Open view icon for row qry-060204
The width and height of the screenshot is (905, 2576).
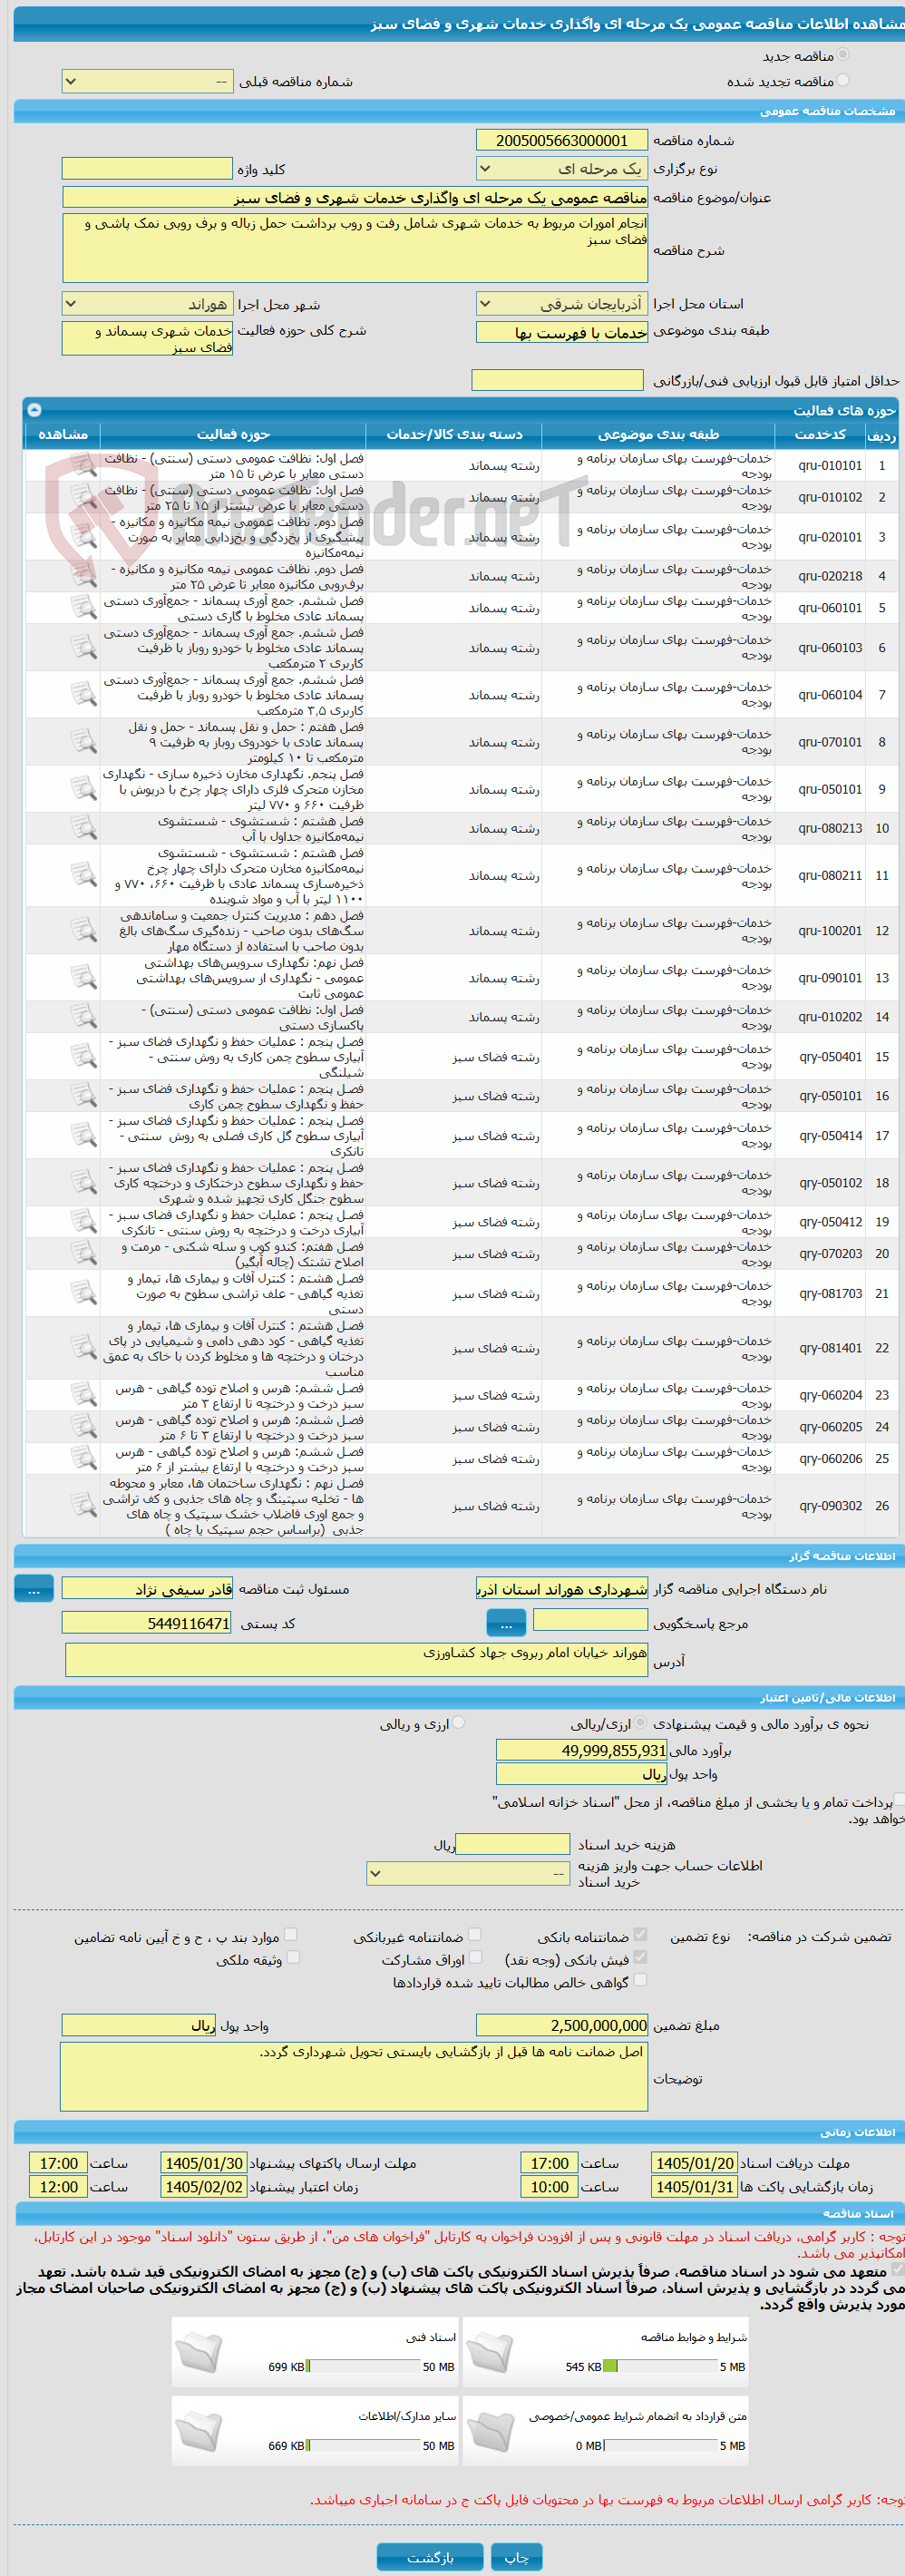83,1394
